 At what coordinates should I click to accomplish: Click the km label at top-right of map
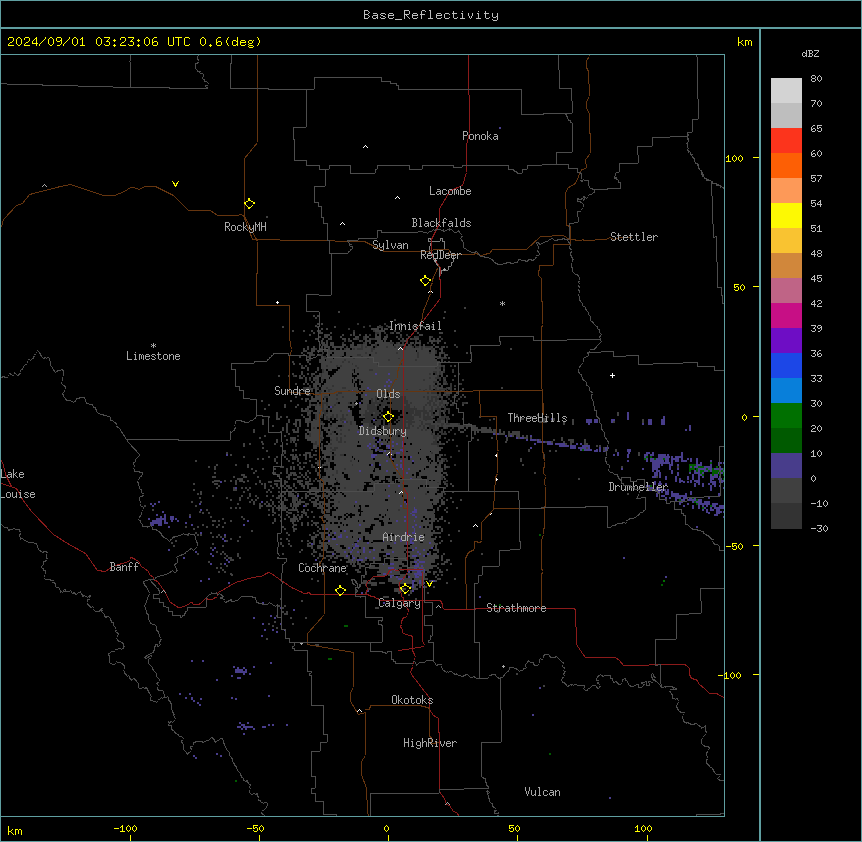tap(744, 42)
